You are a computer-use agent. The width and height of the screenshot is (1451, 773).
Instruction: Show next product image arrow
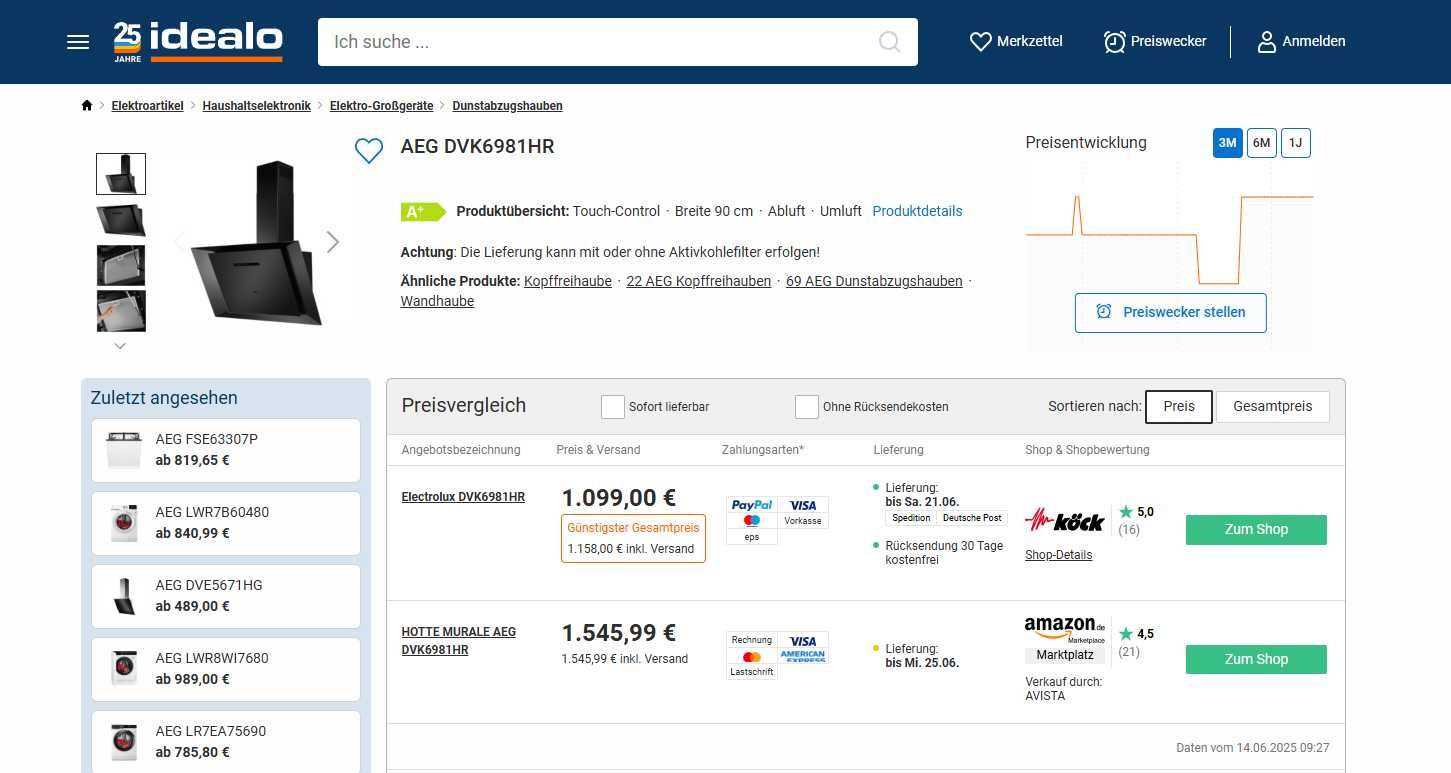333,242
